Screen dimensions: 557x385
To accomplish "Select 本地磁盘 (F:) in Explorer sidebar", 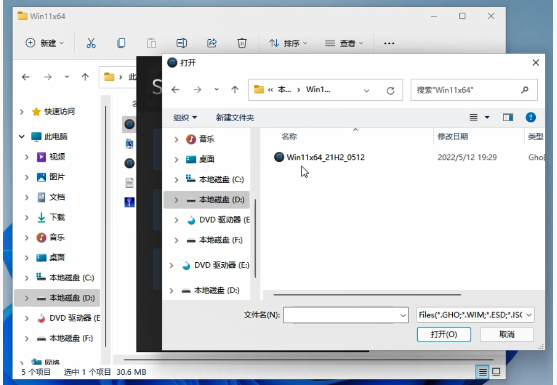I will click(65, 338).
